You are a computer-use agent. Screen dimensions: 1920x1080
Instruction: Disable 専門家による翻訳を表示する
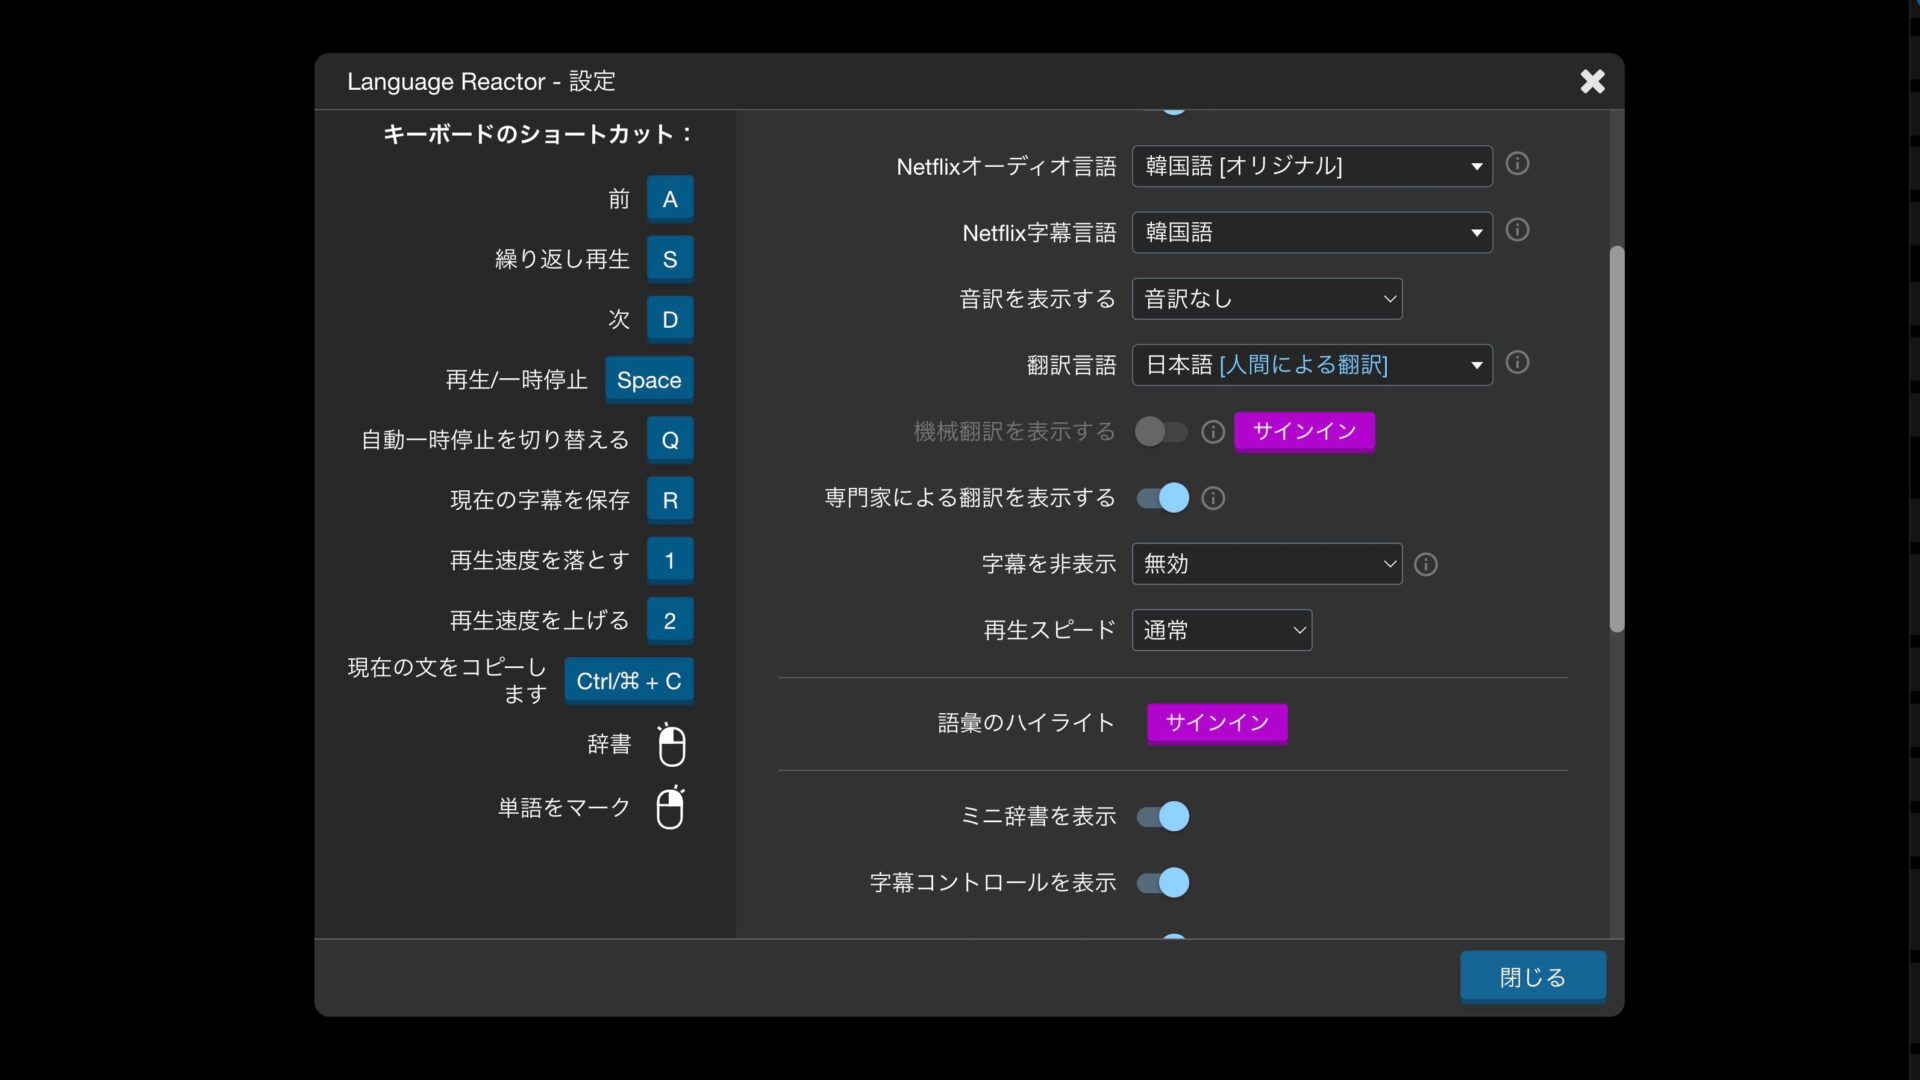pos(1160,497)
